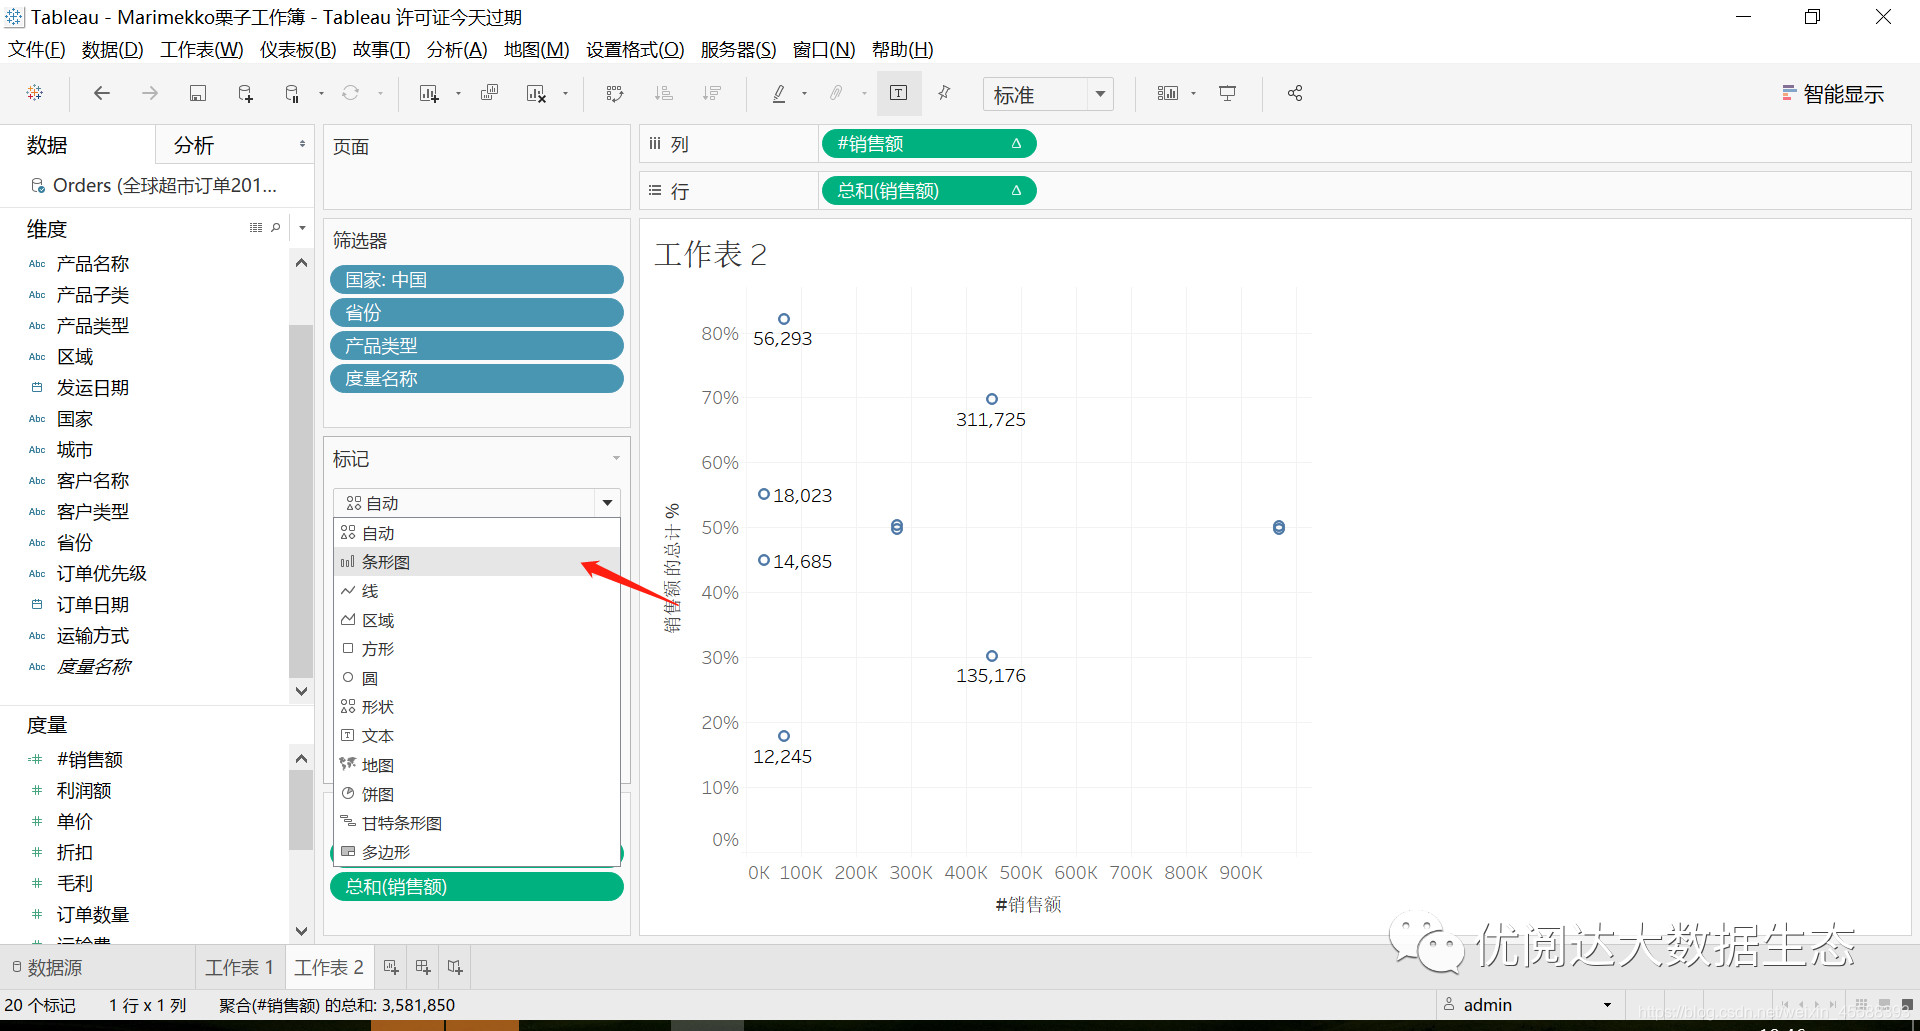Click the #销售额 pill on columns
Screen dimensions: 1920x1031
pos(929,144)
